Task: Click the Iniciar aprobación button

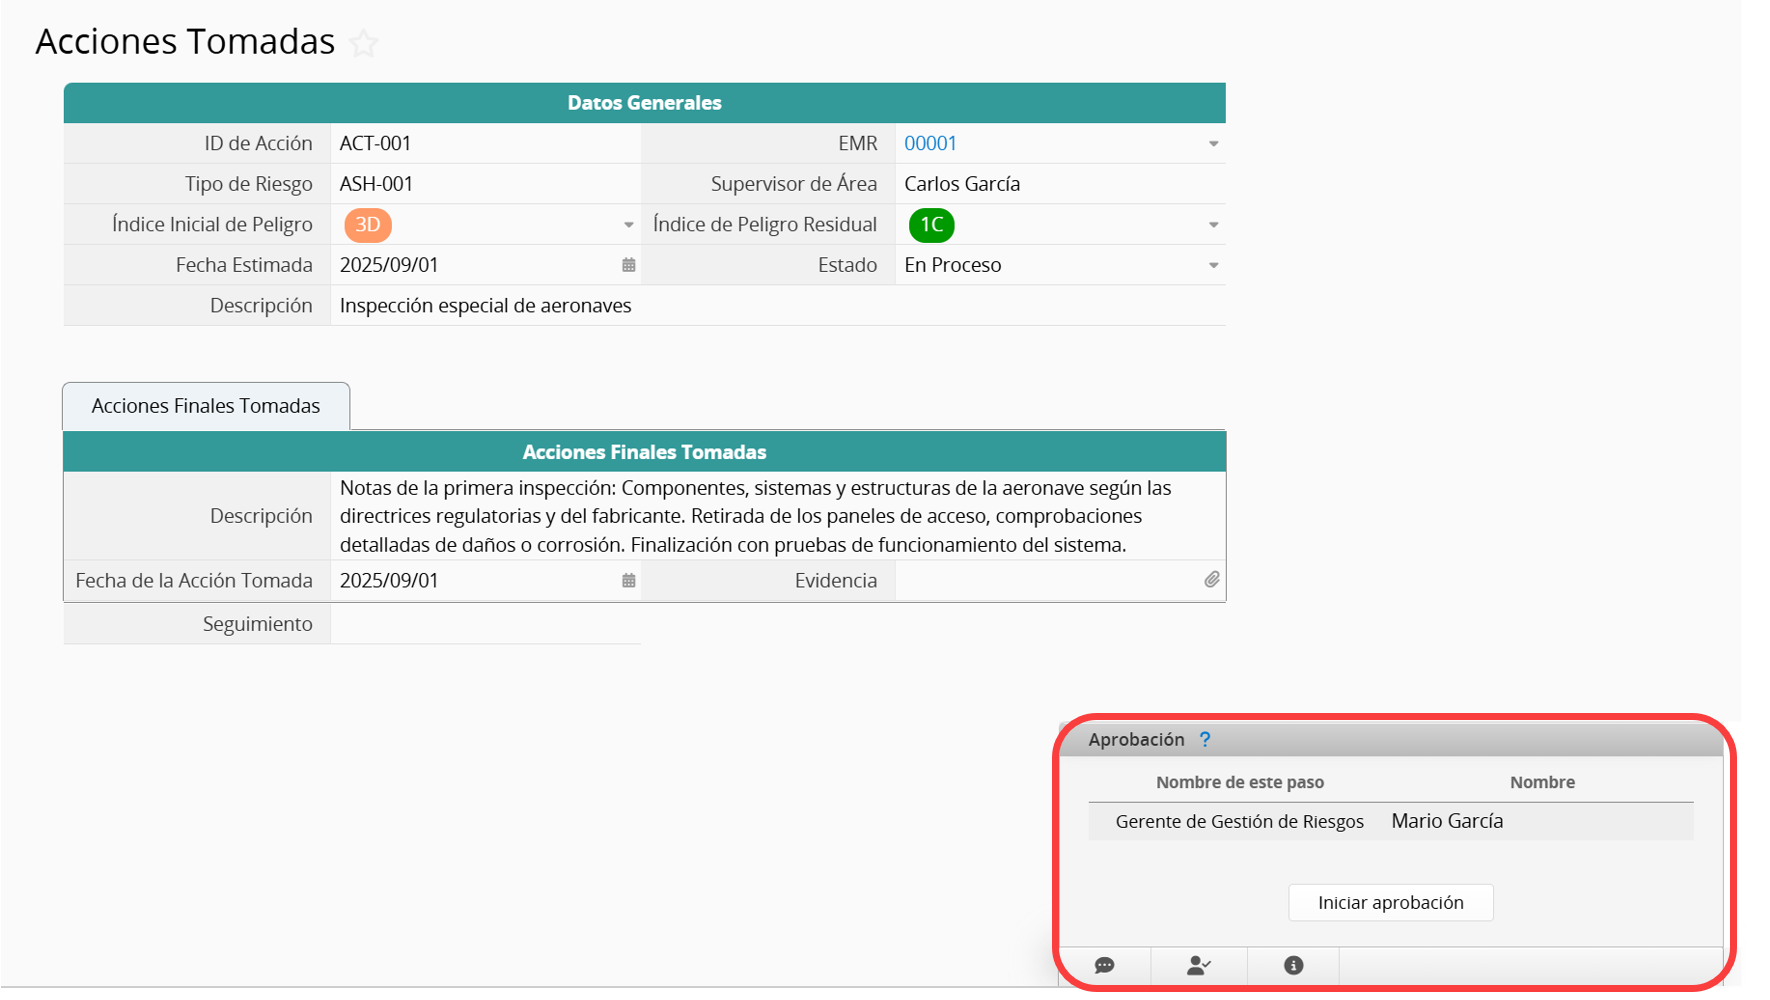Action: pyautogui.click(x=1390, y=902)
